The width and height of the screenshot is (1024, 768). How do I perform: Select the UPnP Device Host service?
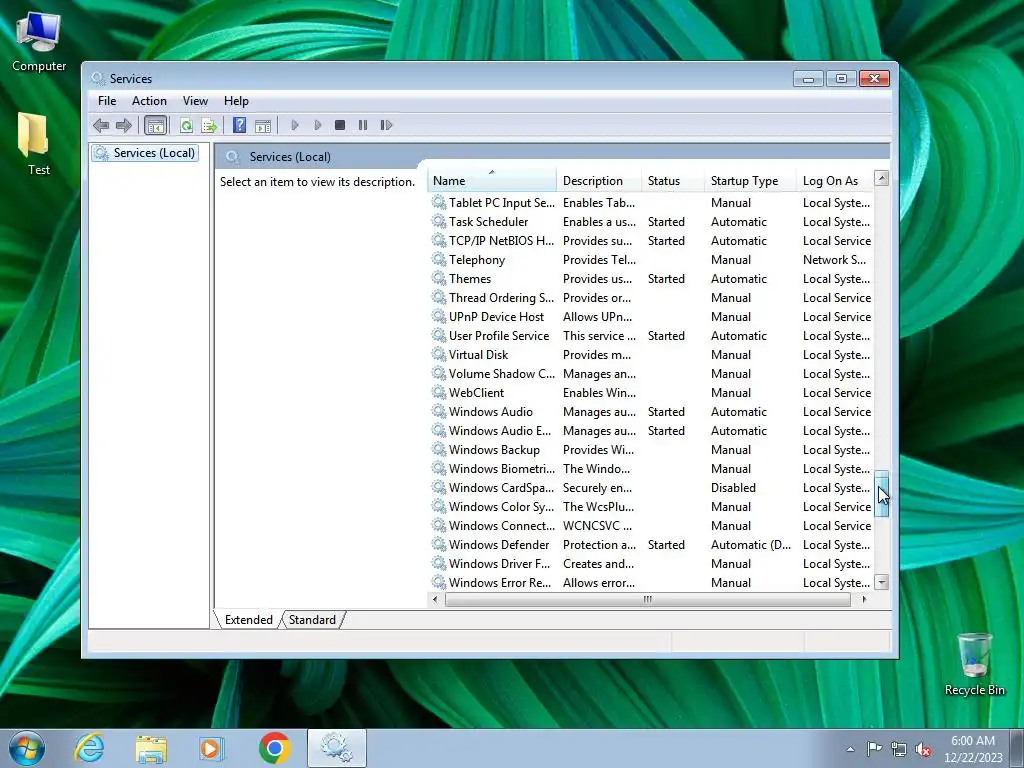click(x=651, y=317)
